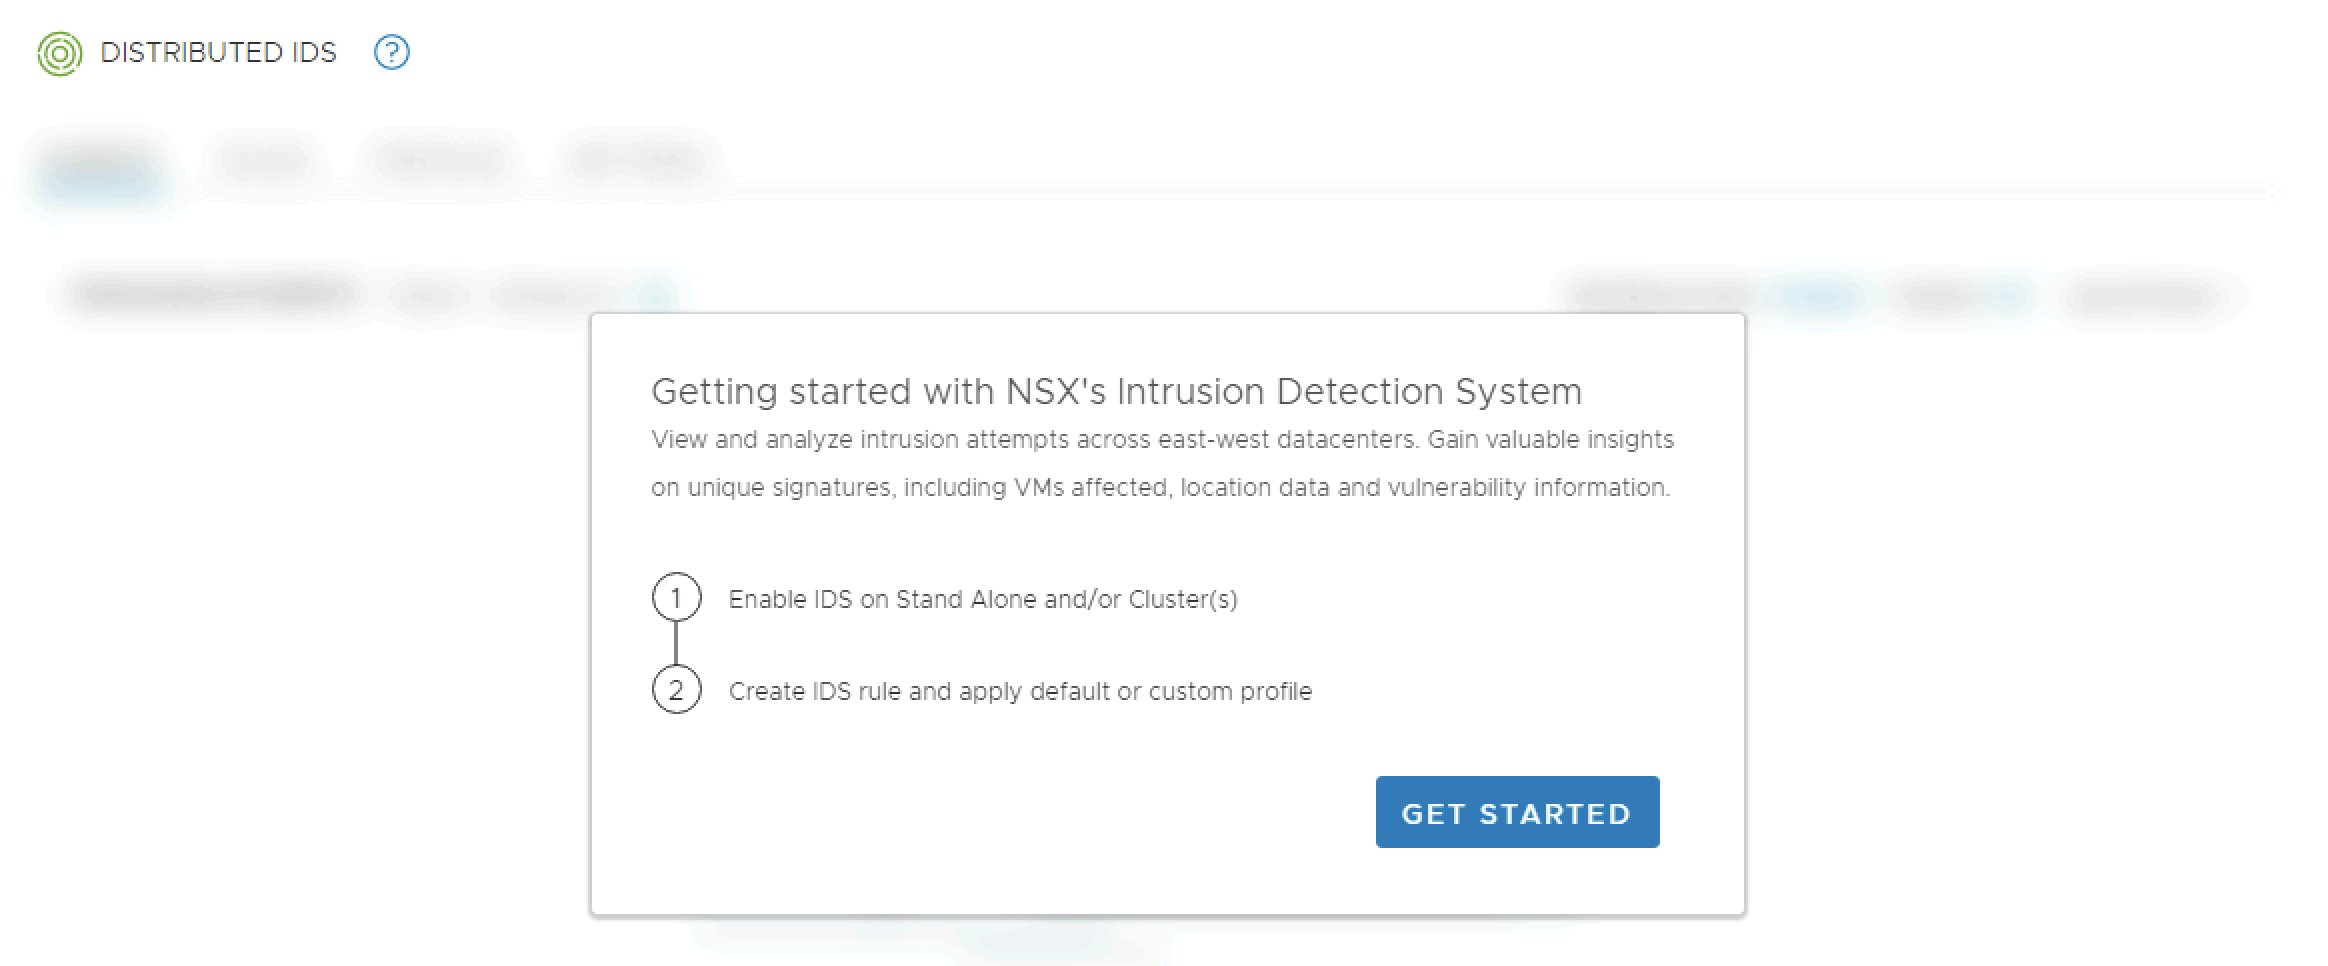Click the DISTRIBUTED IDS page title
2328x966 pixels.
tap(218, 53)
